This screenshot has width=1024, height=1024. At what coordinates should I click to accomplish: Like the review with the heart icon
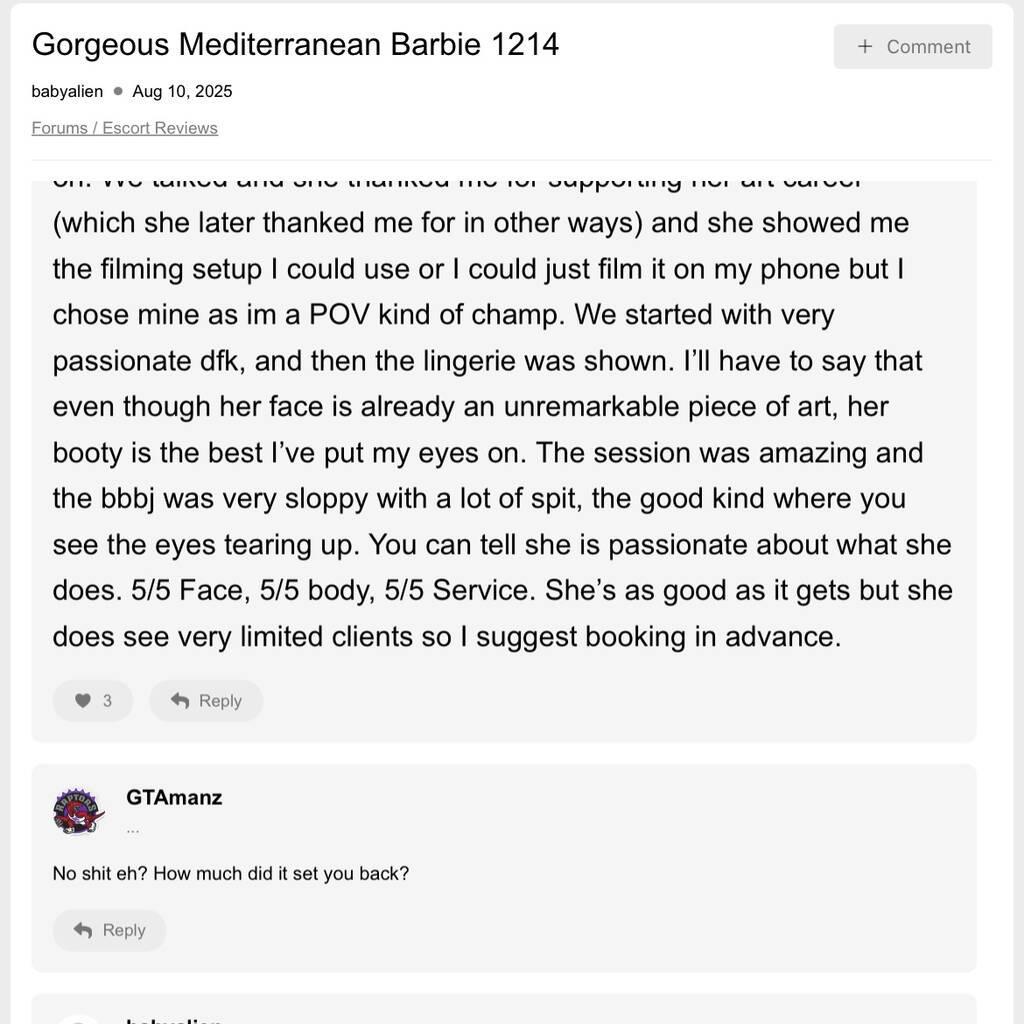[x=83, y=701]
